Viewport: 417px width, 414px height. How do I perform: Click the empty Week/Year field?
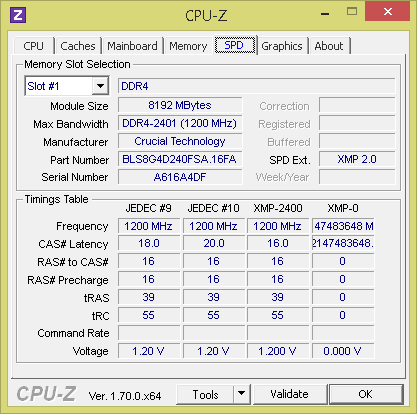coord(357,177)
